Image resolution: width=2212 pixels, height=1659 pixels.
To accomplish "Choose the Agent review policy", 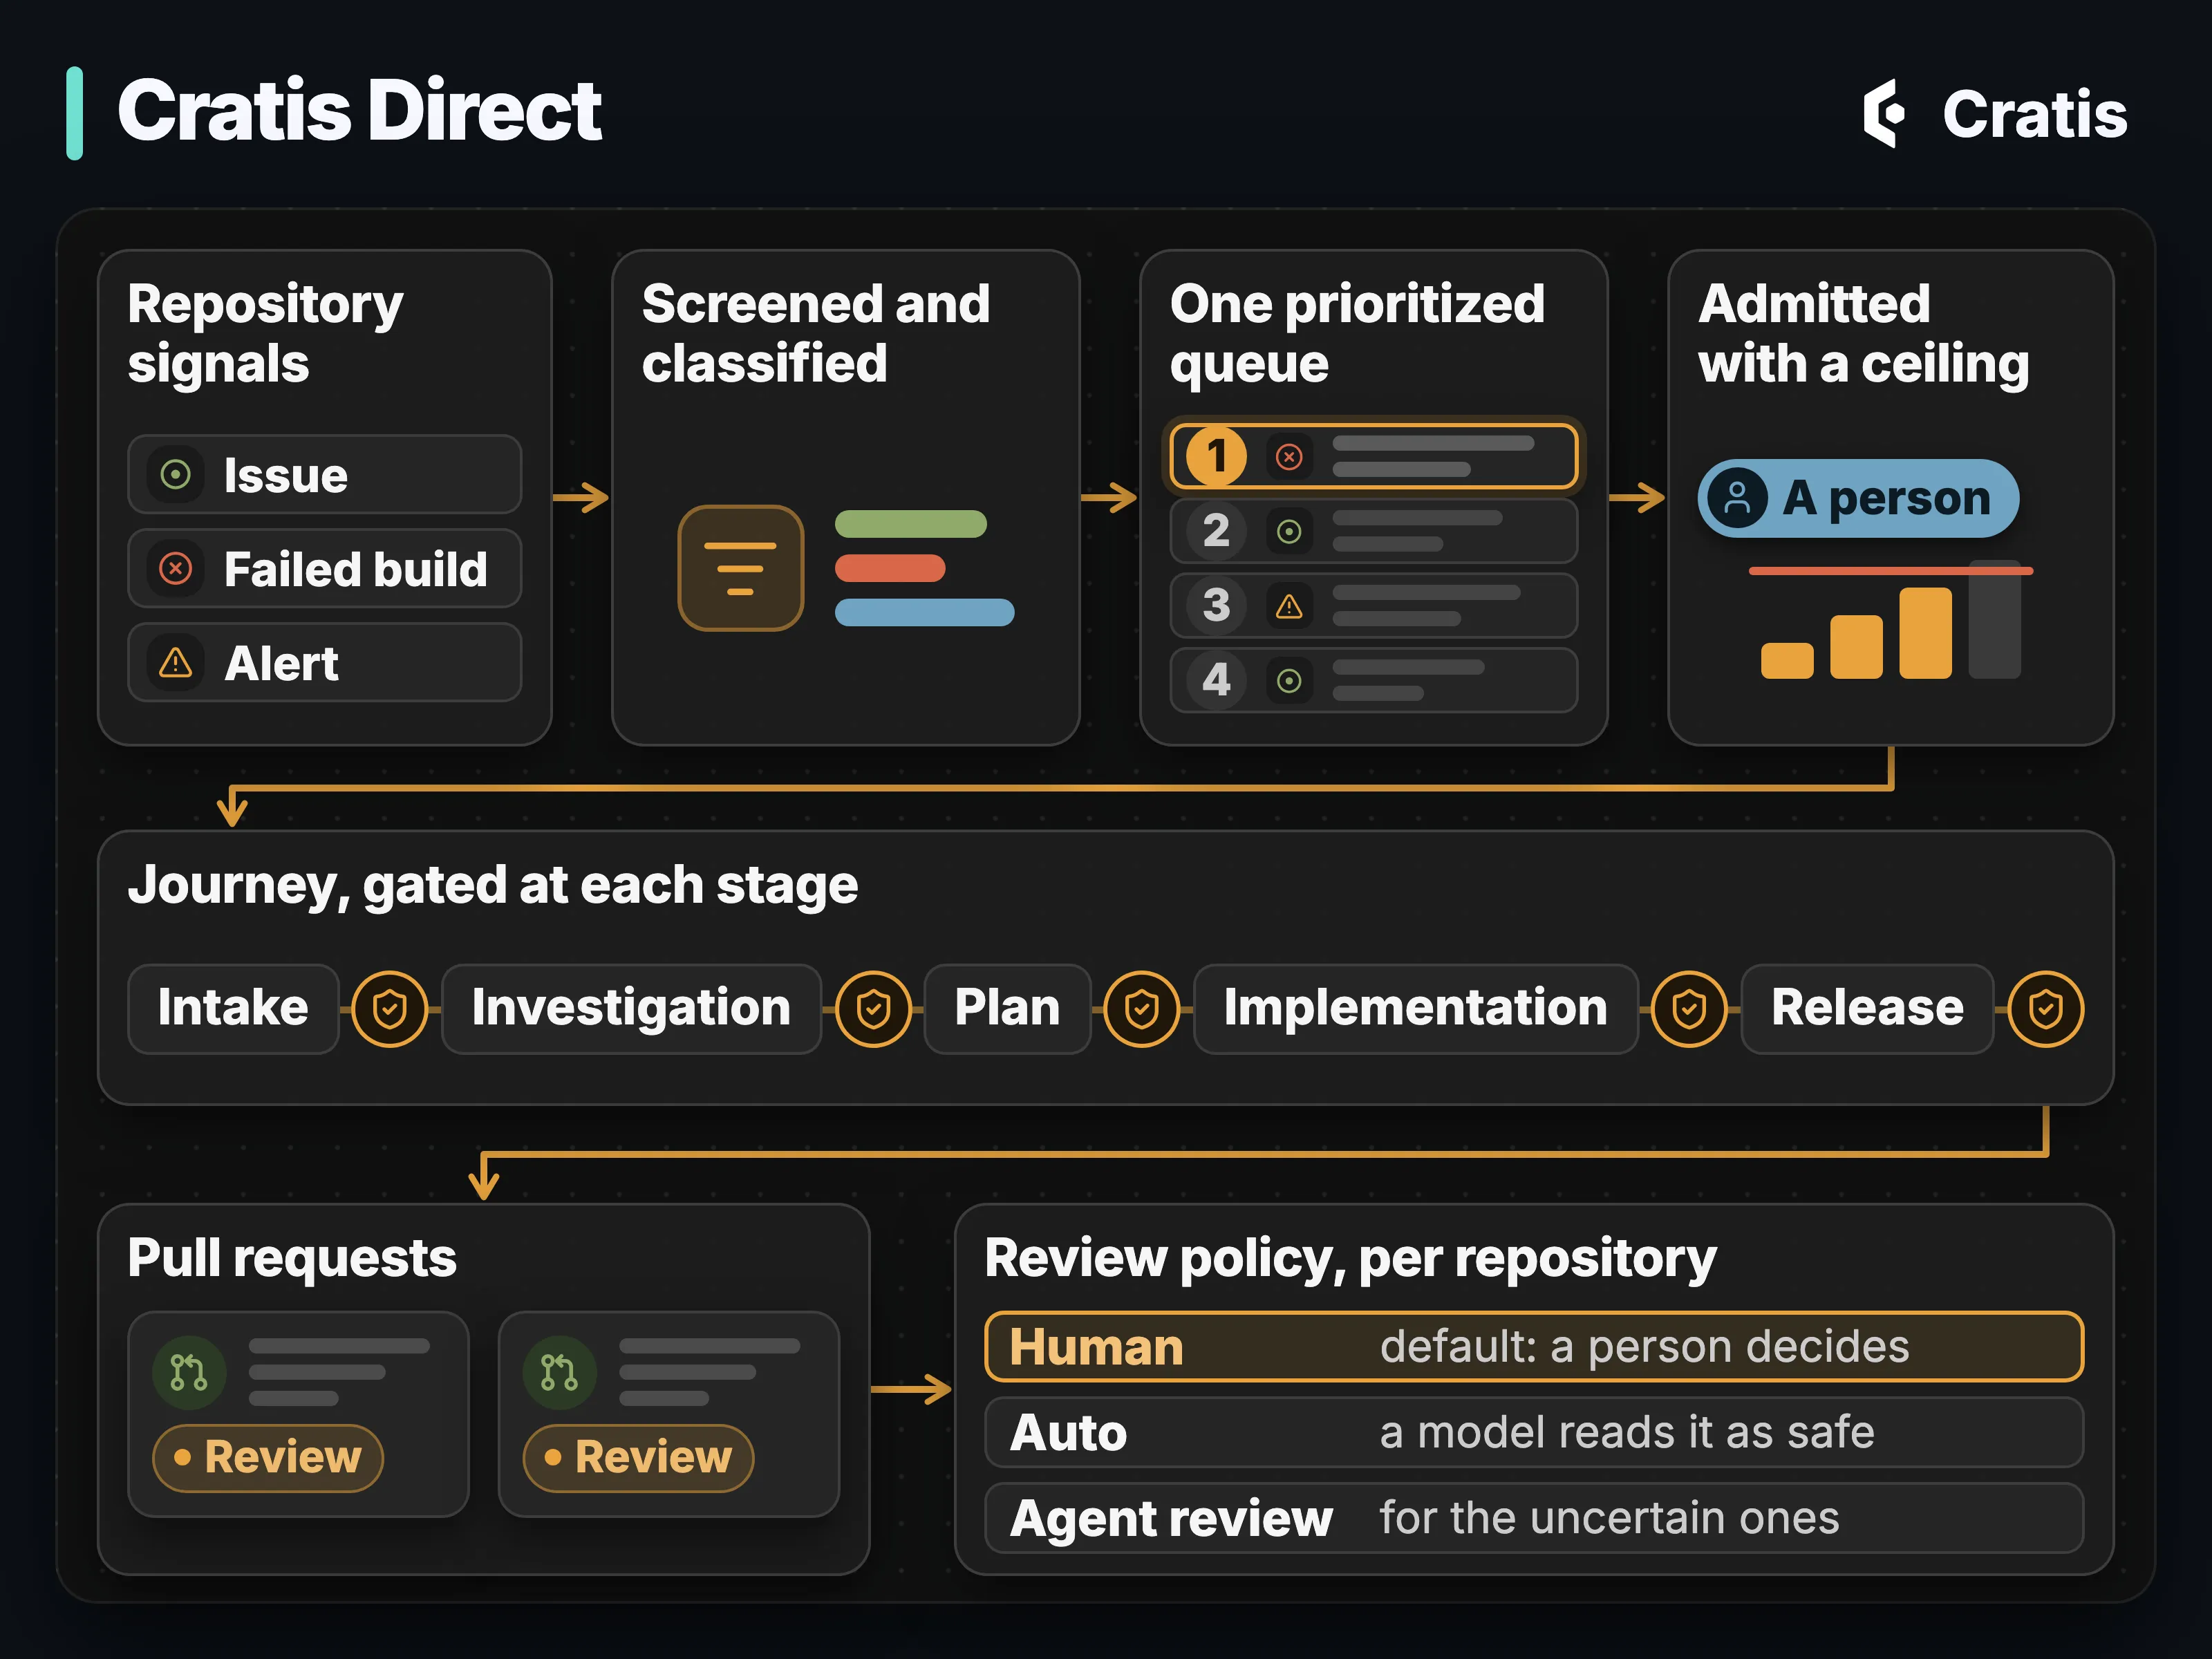I will [x=1534, y=1519].
